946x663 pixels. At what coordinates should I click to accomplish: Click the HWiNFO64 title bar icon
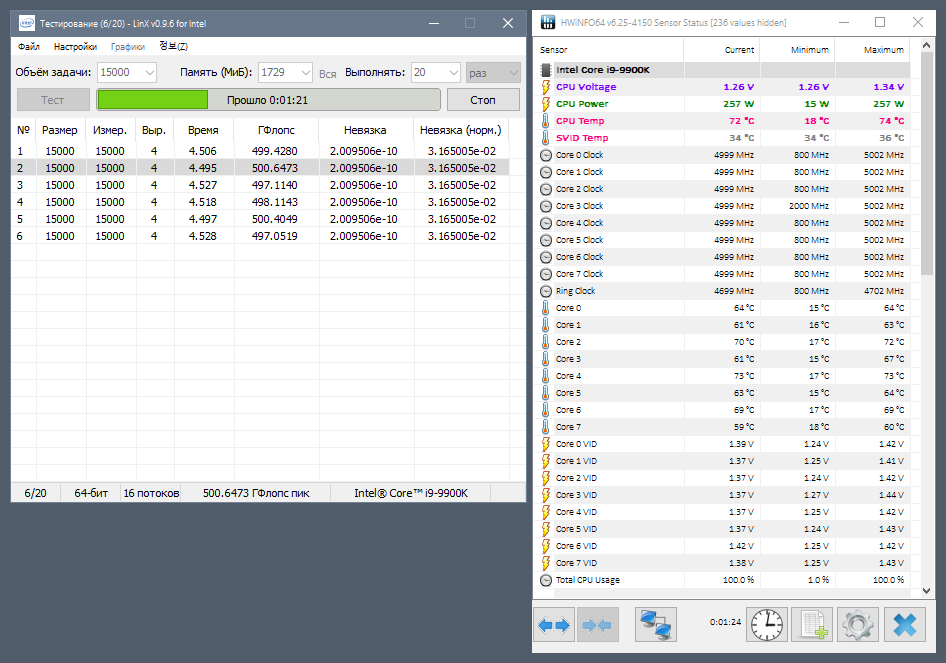(x=547, y=23)
